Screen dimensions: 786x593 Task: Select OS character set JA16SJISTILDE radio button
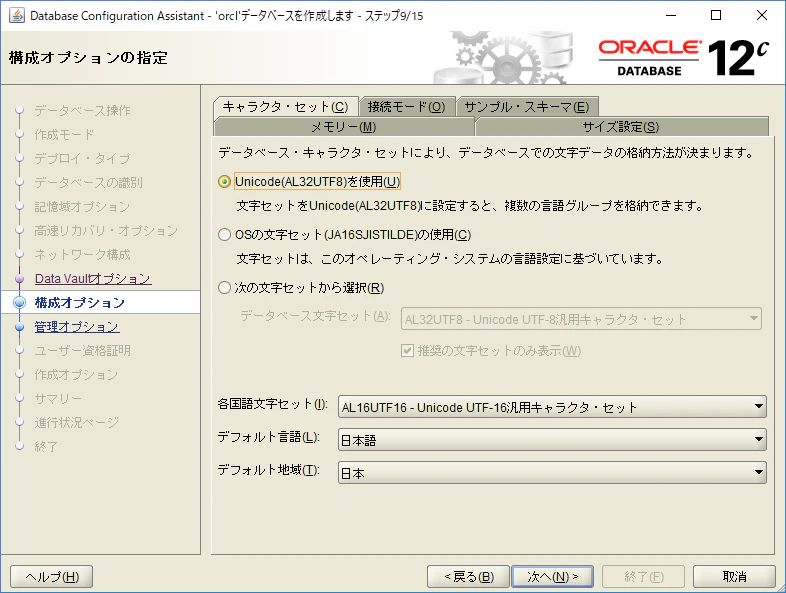point(225,235)
